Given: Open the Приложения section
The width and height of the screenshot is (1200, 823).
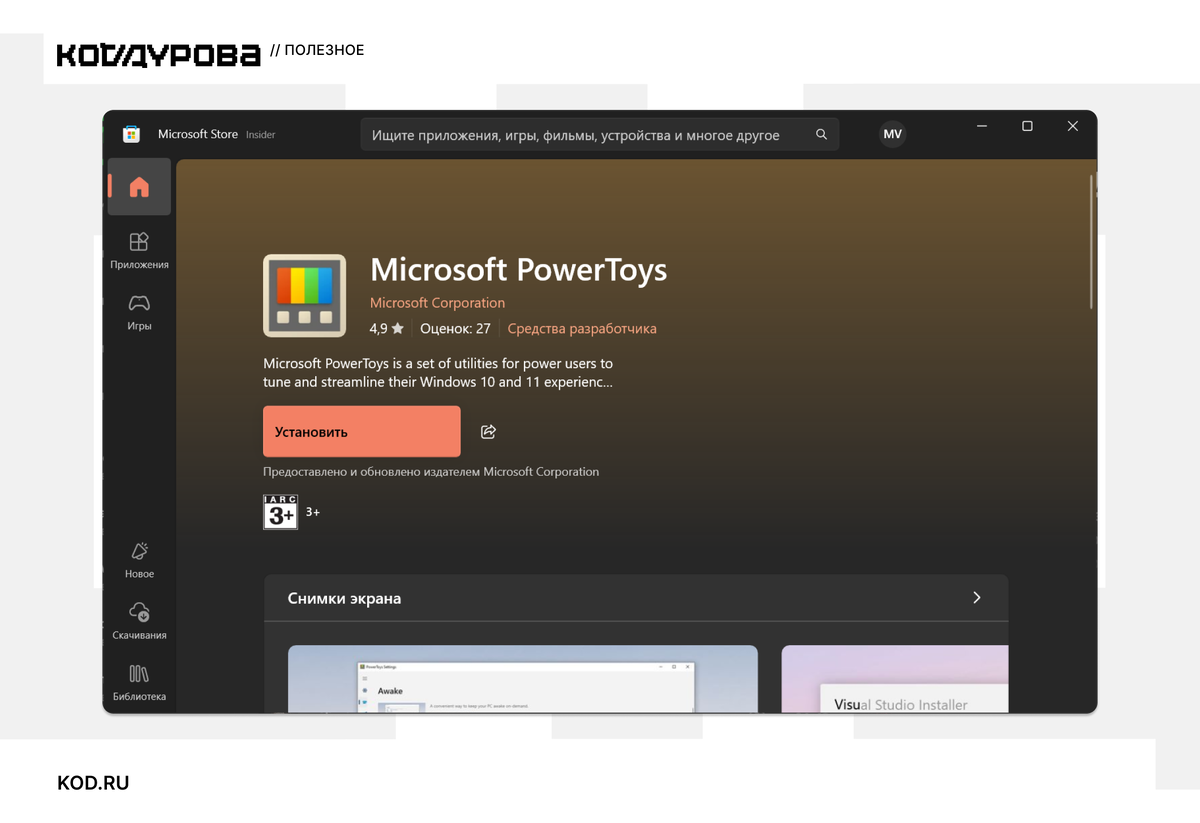Looking at the screenshot, I should tap(139, 250).
